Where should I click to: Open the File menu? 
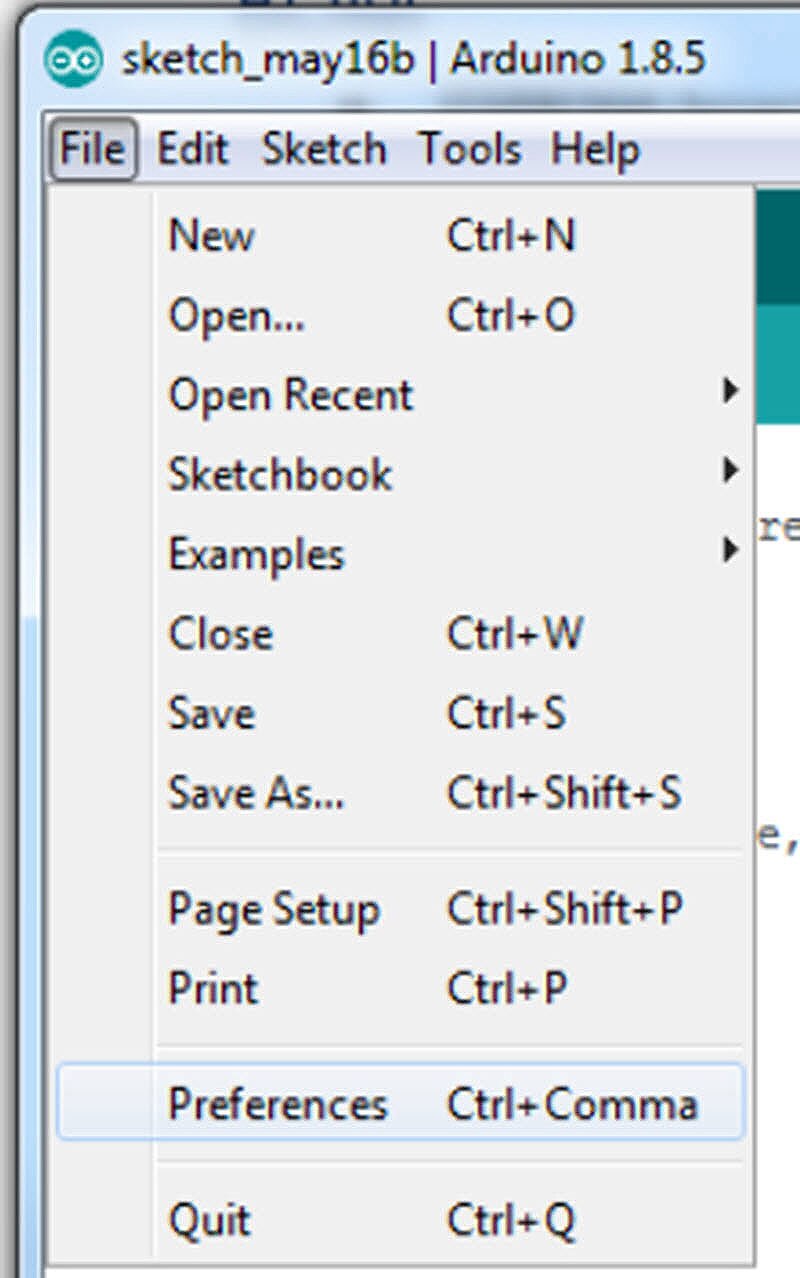point(93,150)
